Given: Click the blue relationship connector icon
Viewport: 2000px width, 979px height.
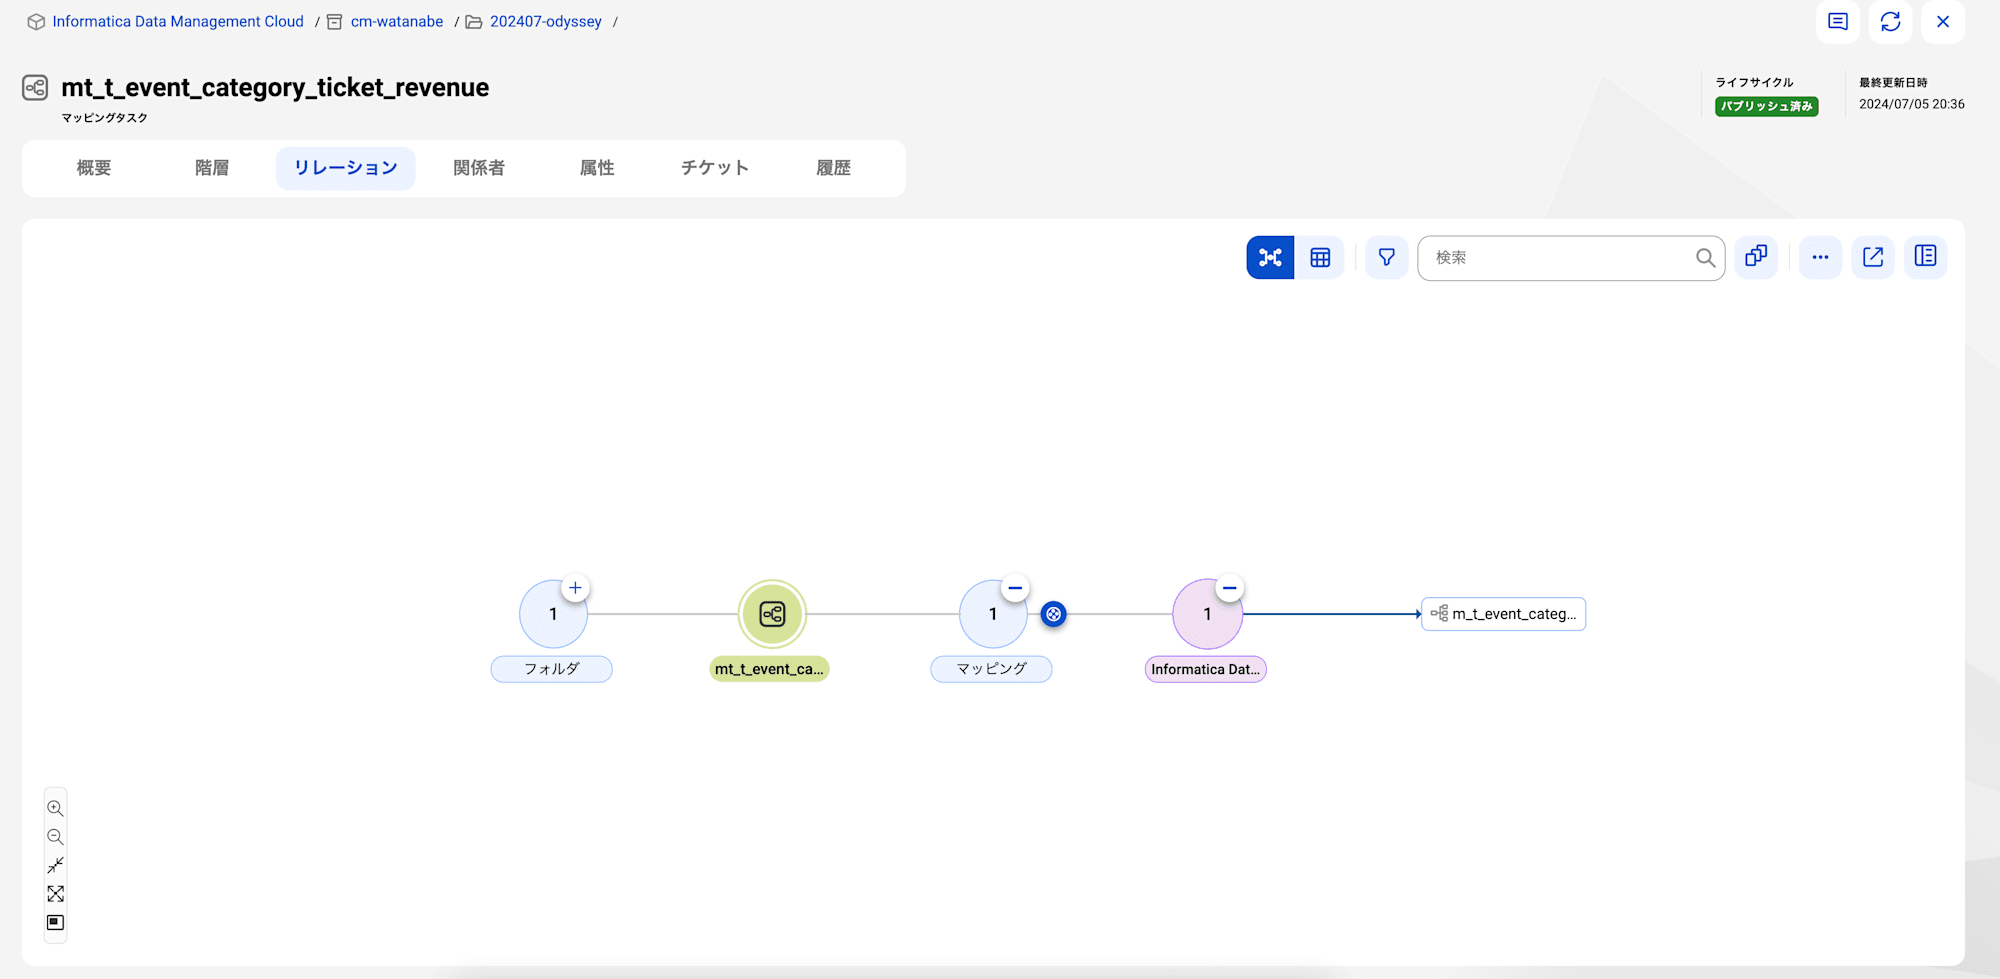Looking at the screenshot, I should pyautogui.click(x=1053, y=614).
